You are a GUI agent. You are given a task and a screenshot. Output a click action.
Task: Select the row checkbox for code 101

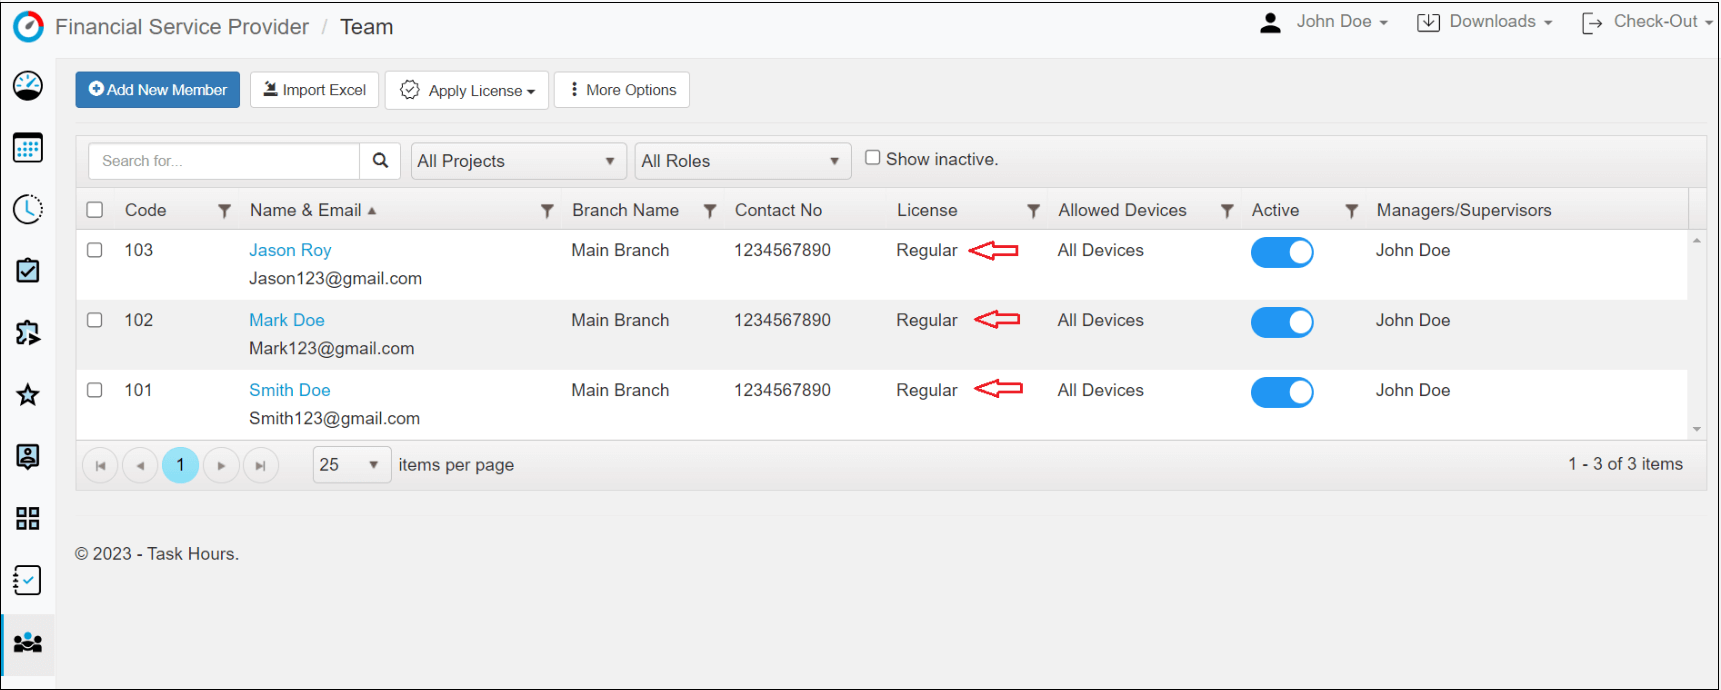[95, 390]
